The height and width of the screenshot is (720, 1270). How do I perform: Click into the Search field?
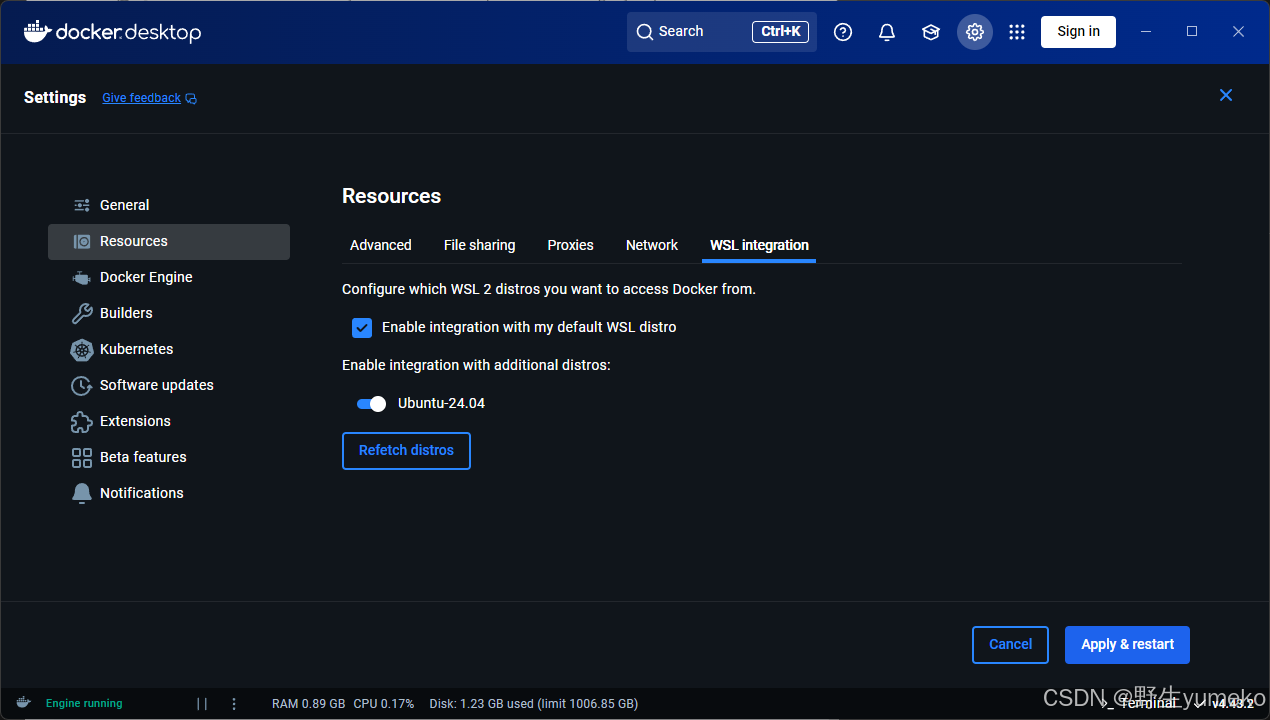point(722,32)
